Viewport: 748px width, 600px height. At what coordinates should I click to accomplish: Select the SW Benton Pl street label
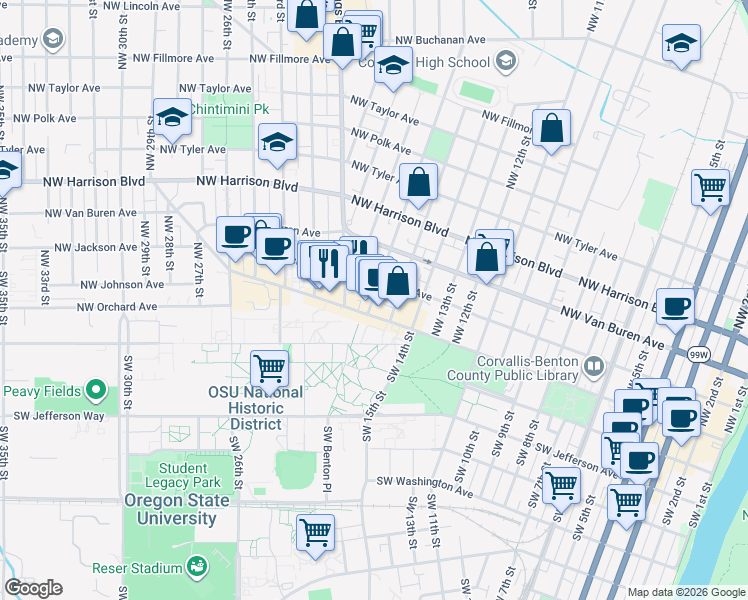tap(327, 459)
